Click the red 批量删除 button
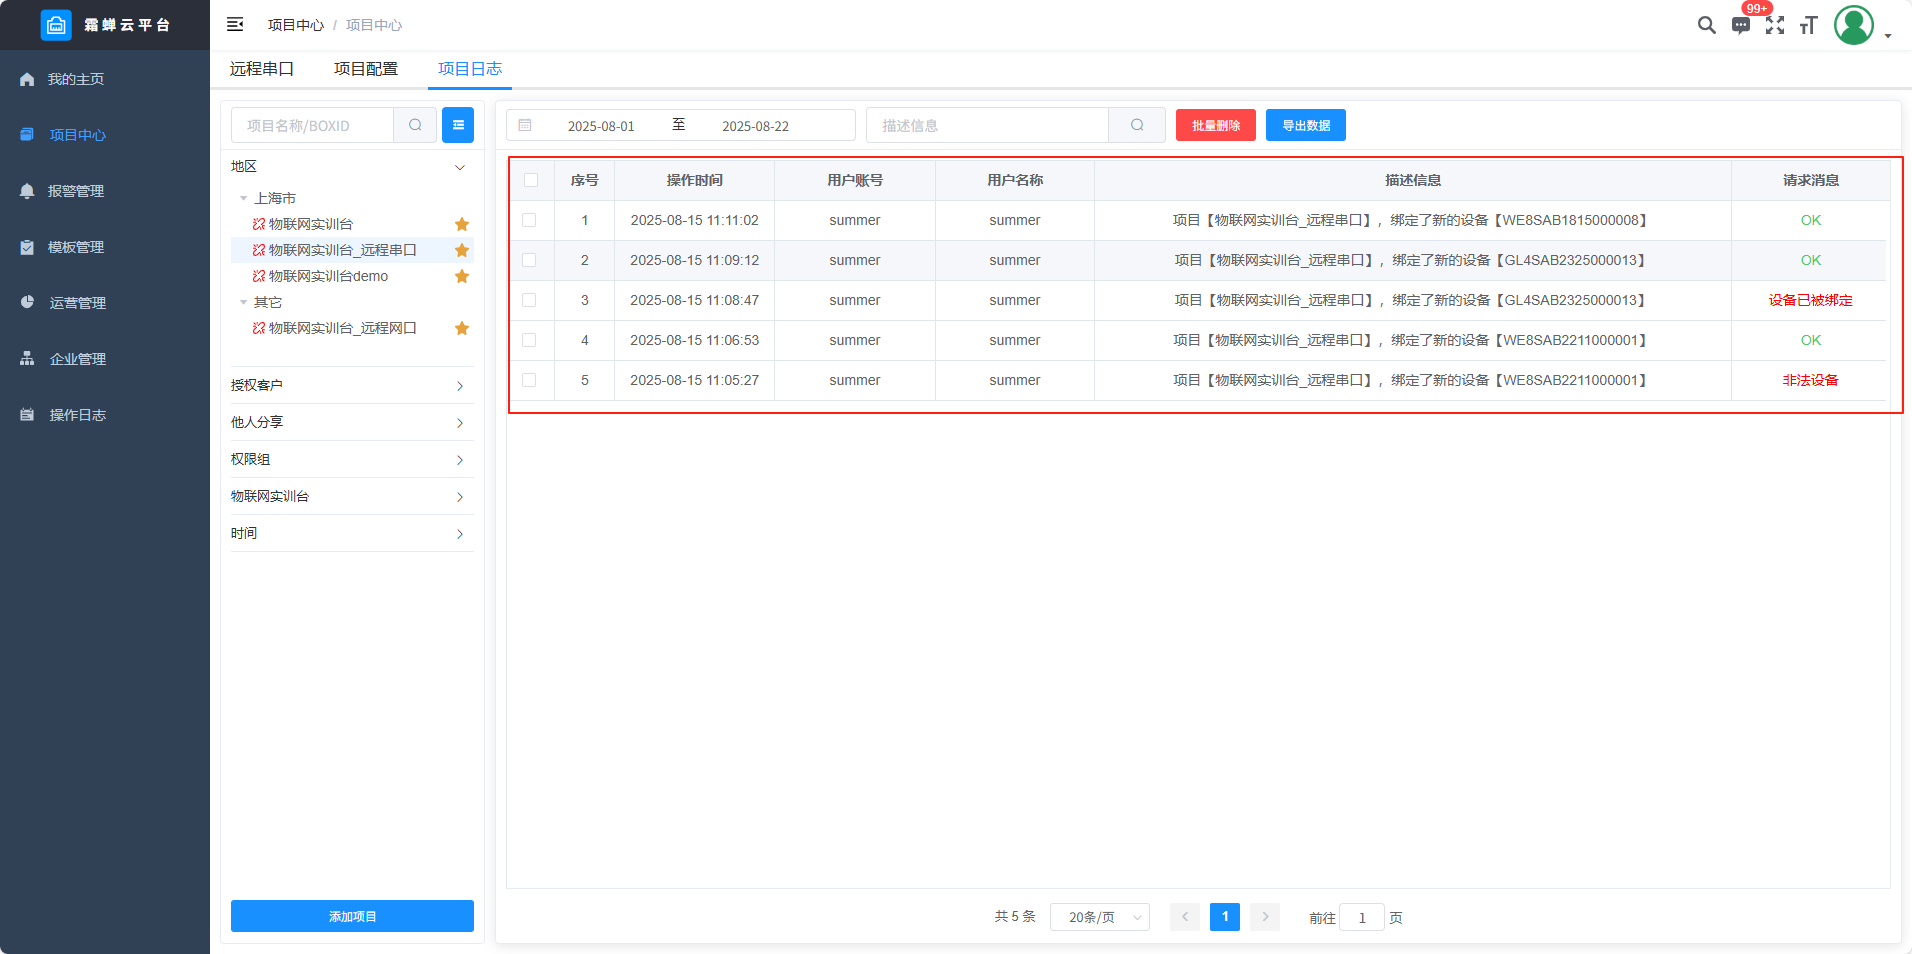Viewport: 1912px width, 954px height. click(x=1215, y=125)
